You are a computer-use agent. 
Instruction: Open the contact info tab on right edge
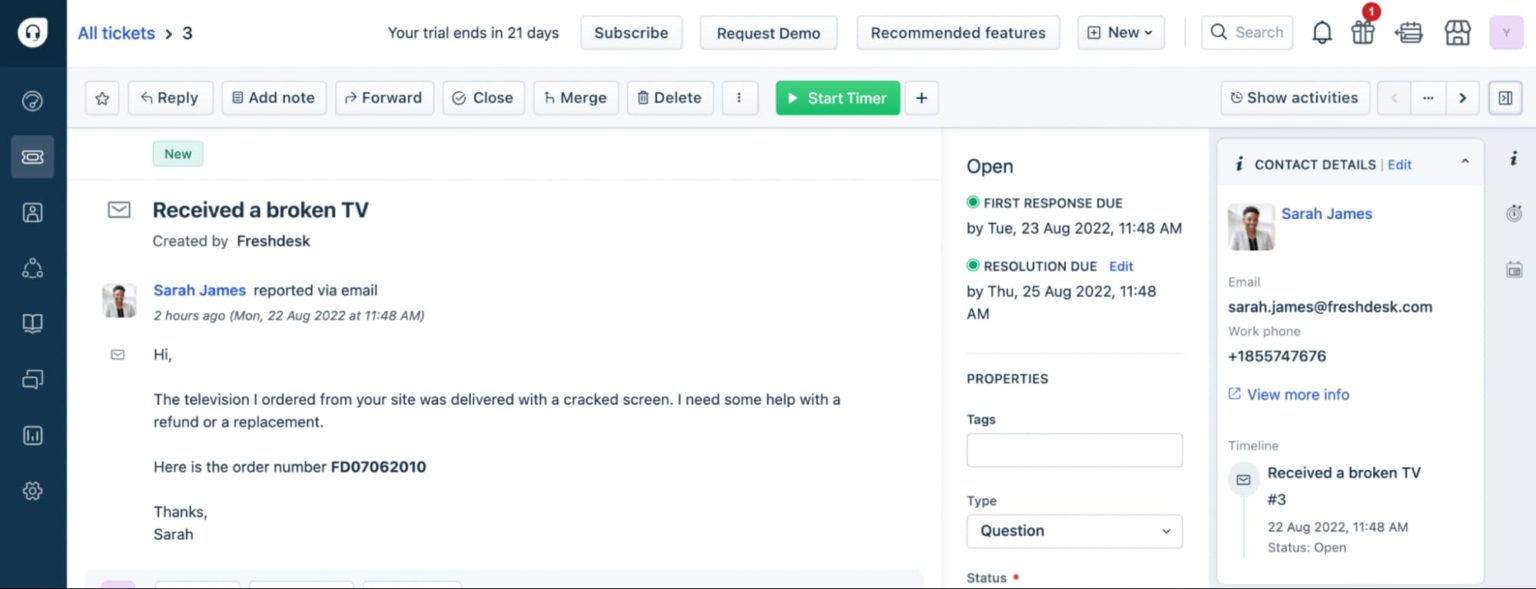pos(1514,157)
